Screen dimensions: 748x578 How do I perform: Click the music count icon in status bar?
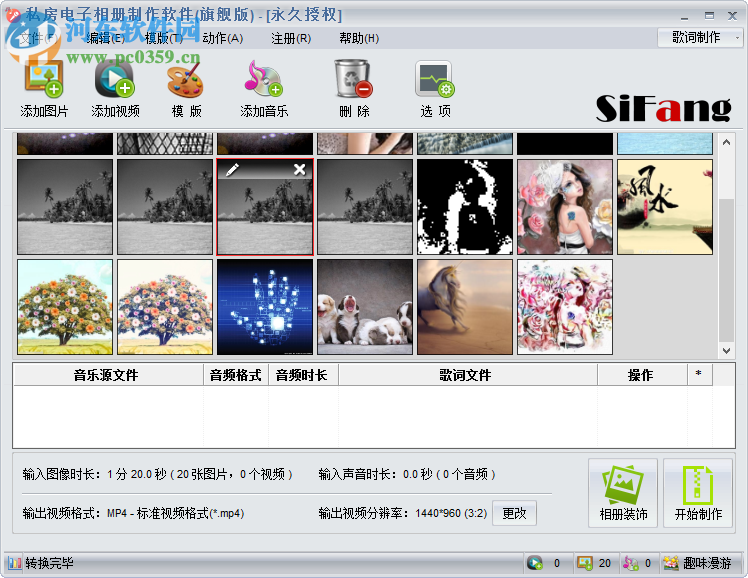tap(630, 563)
